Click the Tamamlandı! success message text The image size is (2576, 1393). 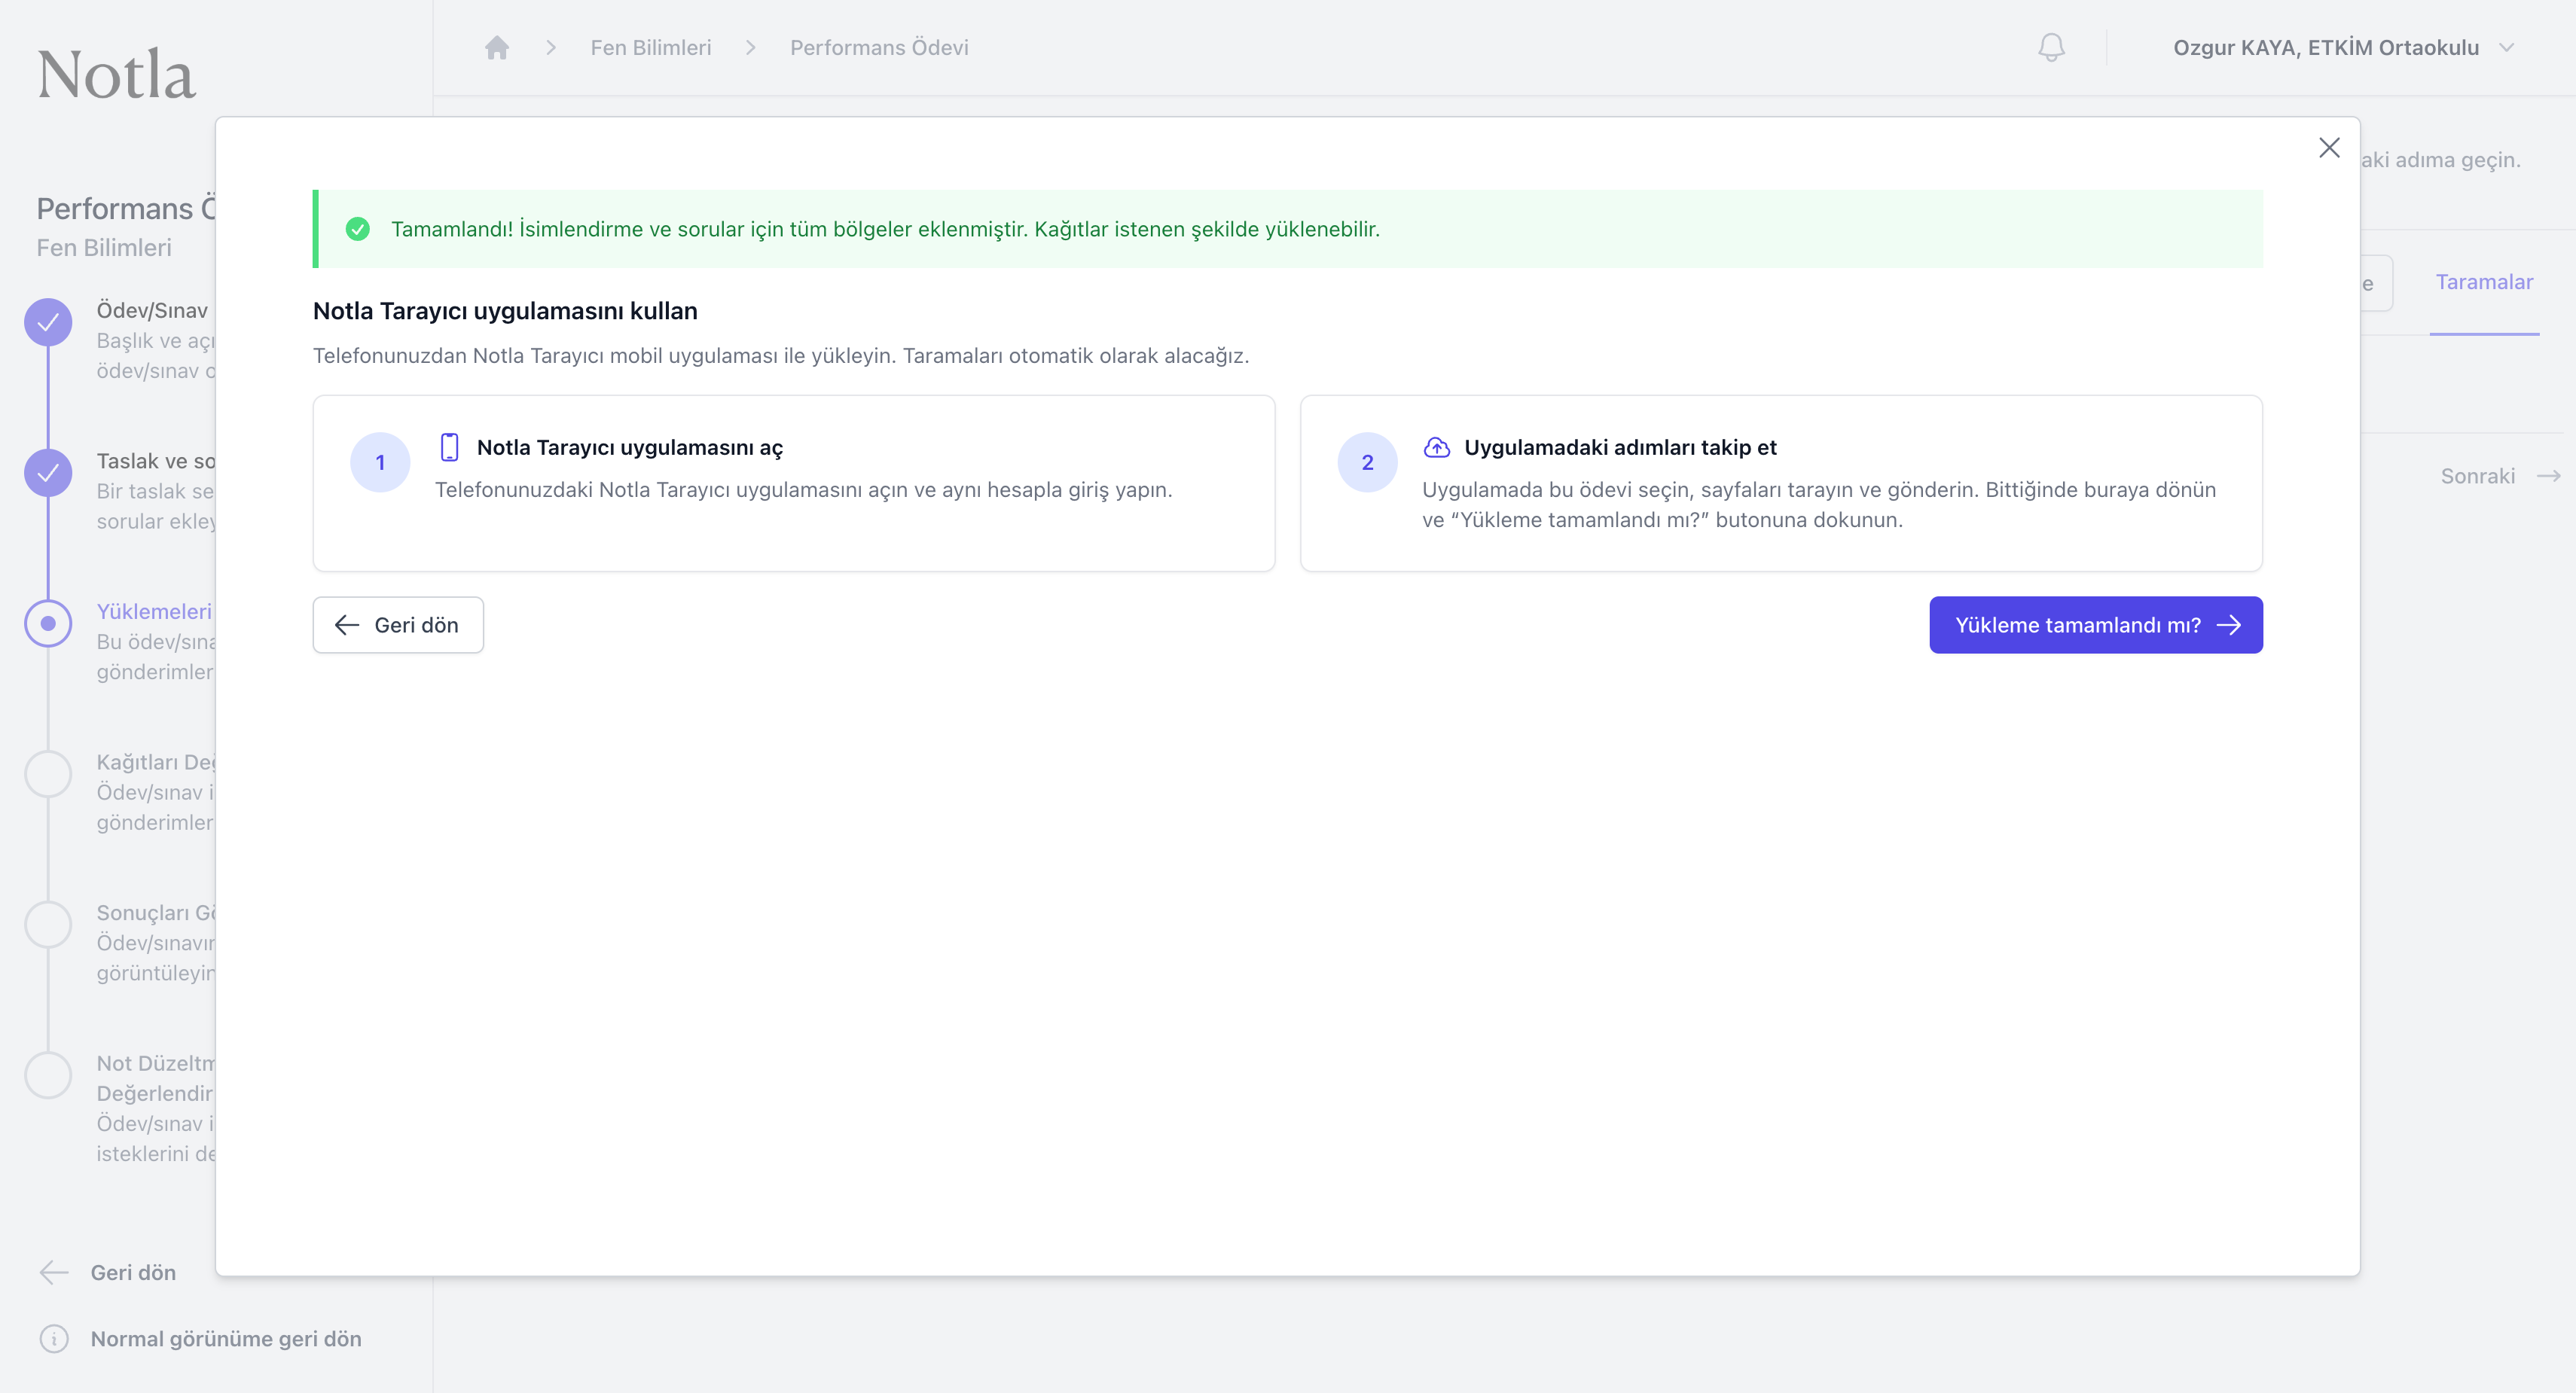tap(885, 229)
